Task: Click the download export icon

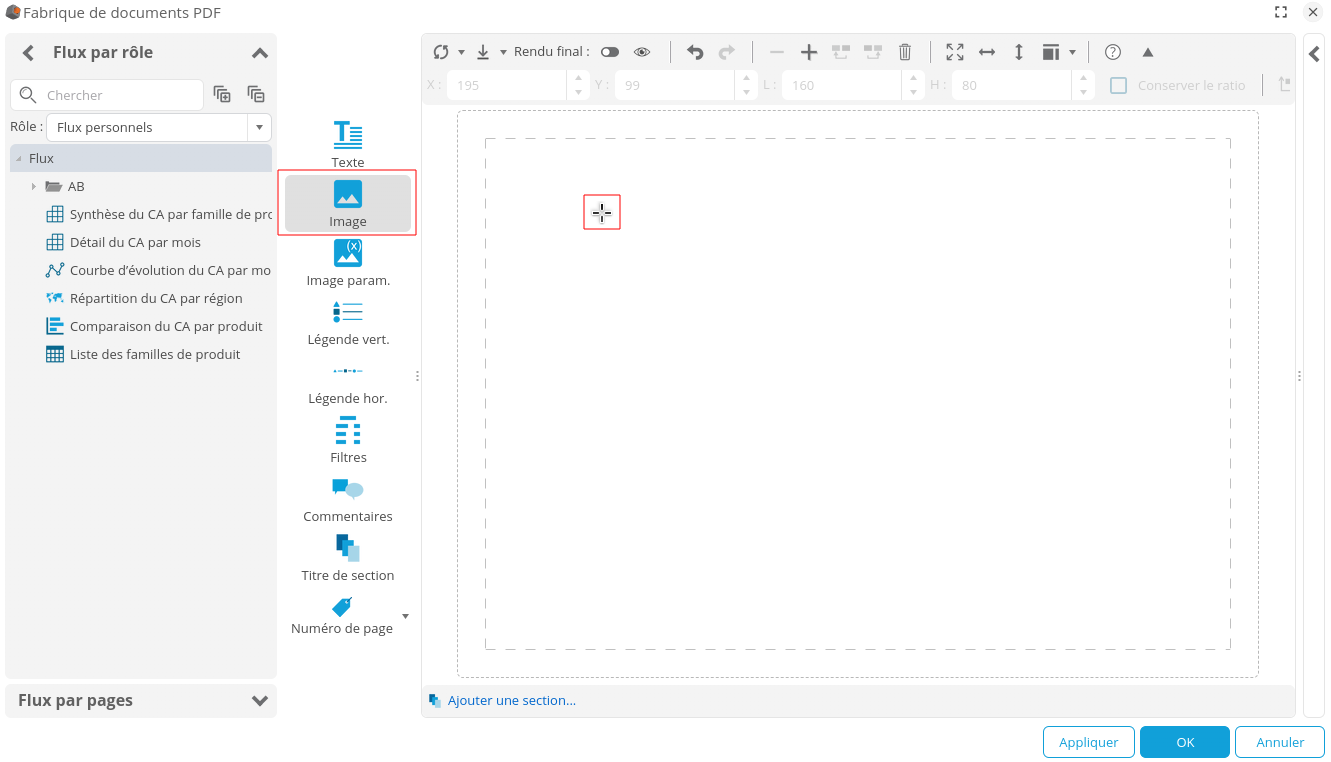Action: click(483, 52)
